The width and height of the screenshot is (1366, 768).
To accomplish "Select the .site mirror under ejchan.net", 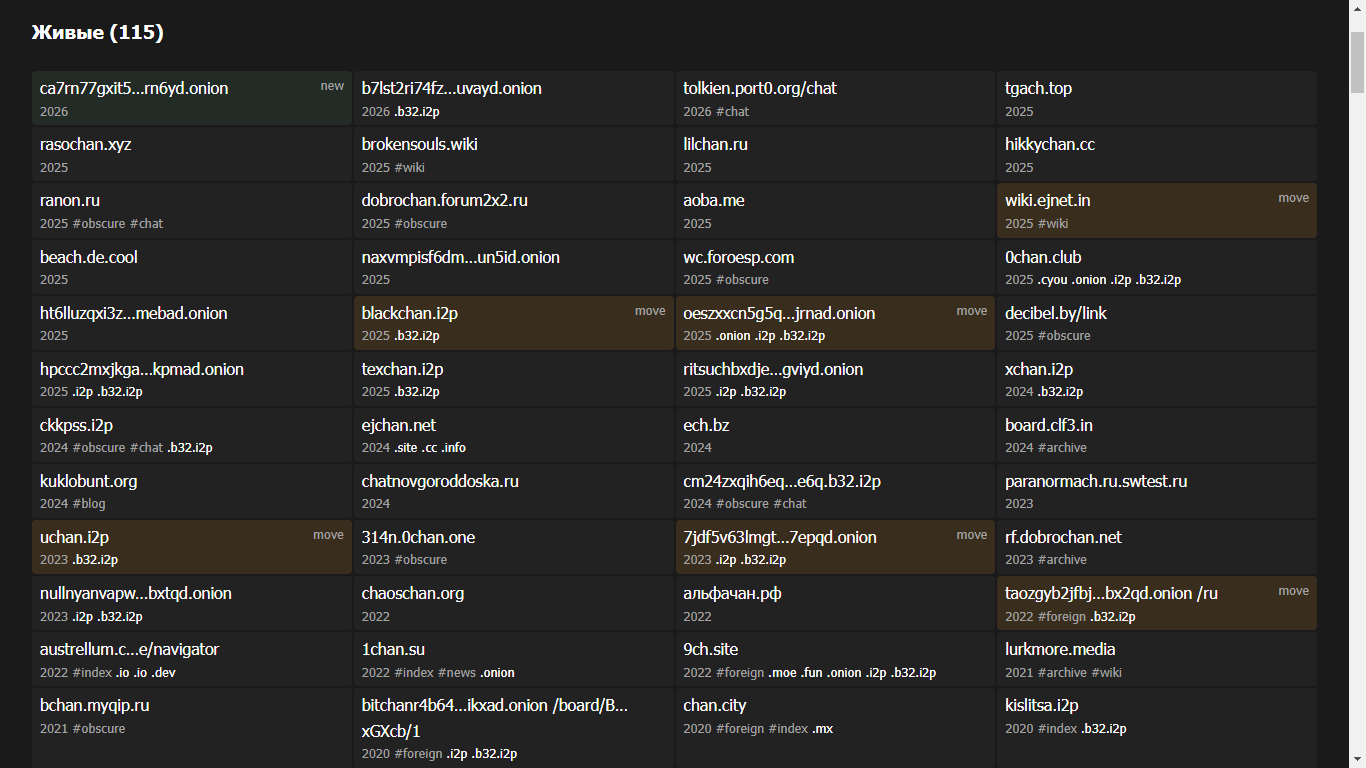I will (405, 448).
